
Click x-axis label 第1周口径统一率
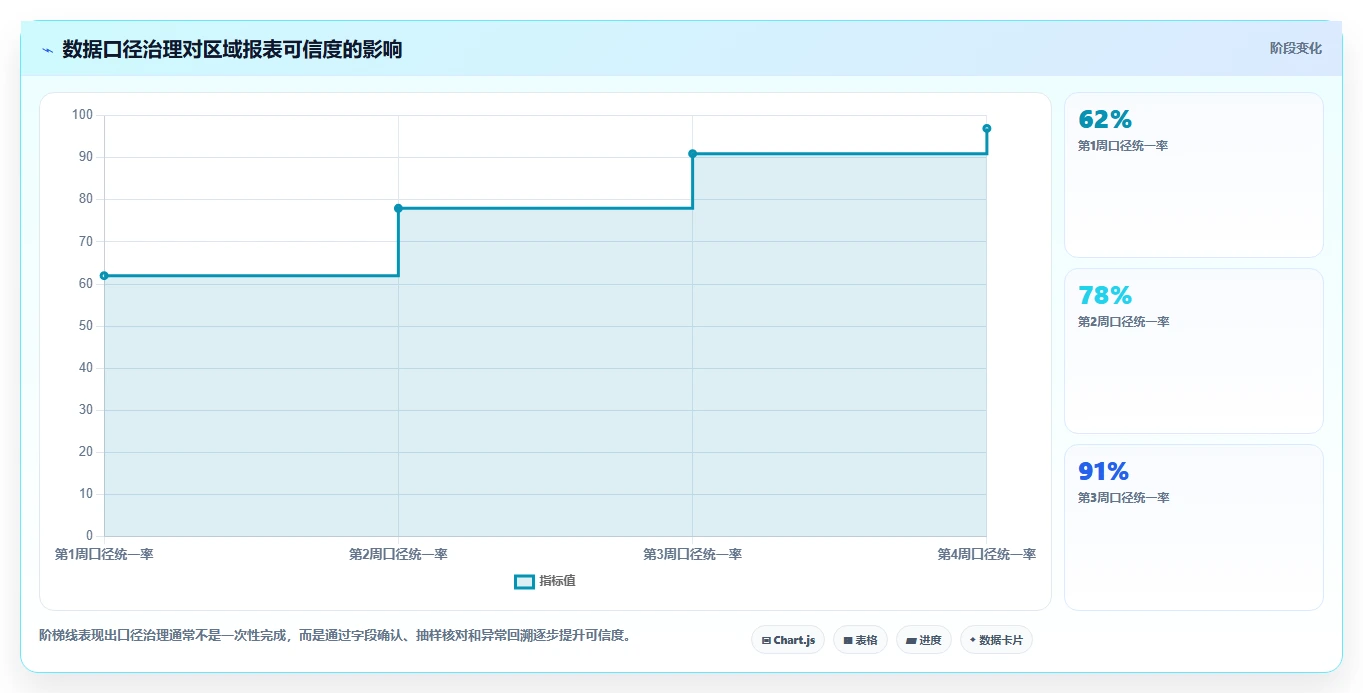click(x=104, y=554)
